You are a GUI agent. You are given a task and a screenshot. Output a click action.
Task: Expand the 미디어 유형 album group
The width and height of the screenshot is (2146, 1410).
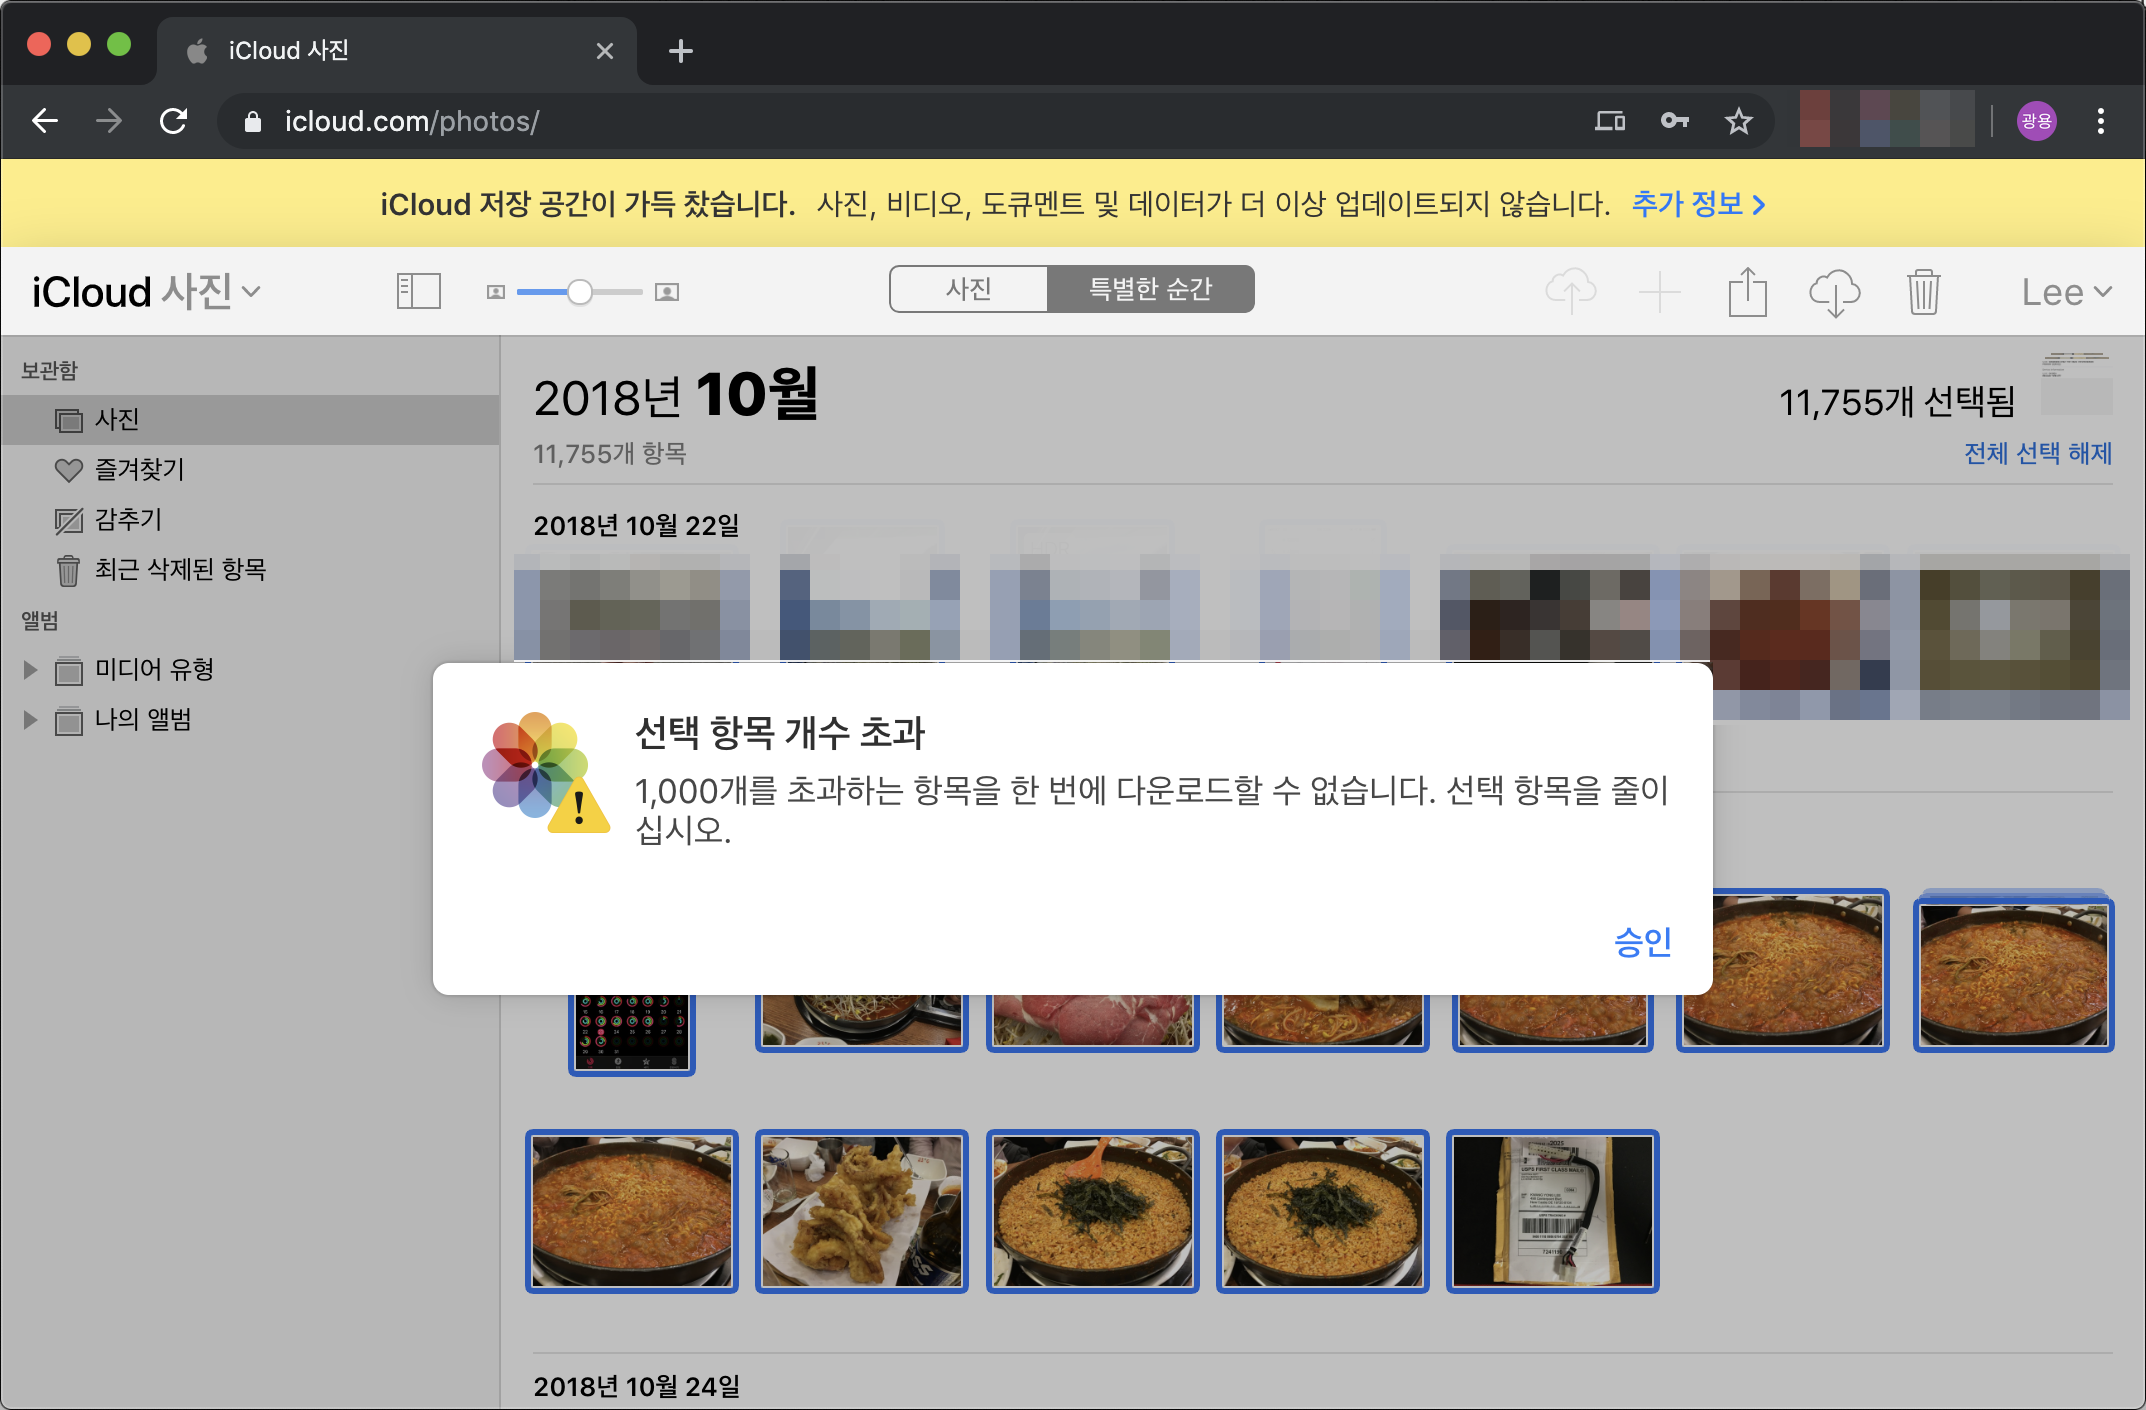(x=30, y=670)
